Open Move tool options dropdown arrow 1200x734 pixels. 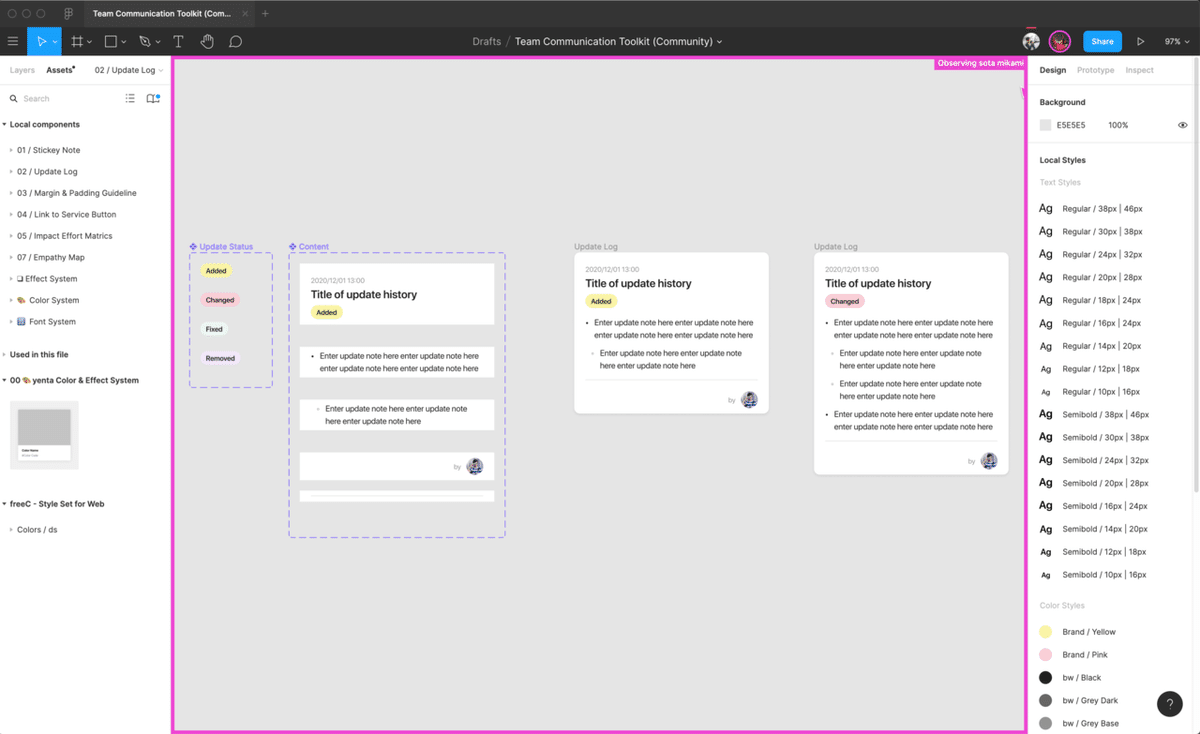(55, 42)
